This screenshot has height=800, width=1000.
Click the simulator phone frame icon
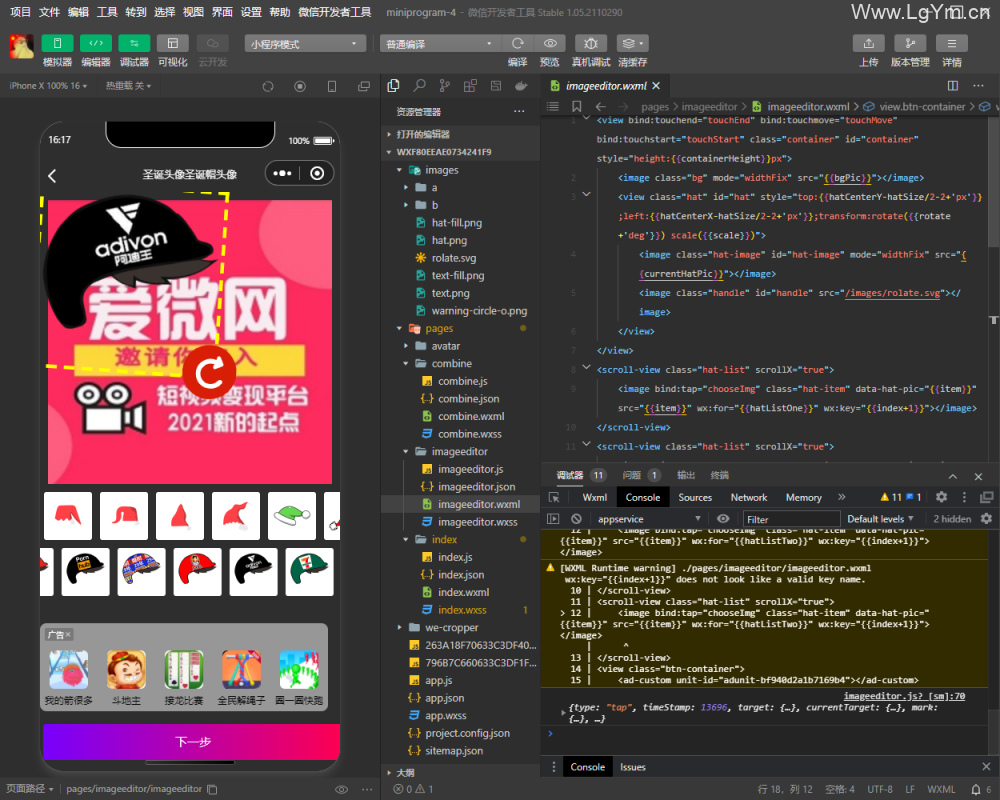pyautogui.click(x=332, y=86)
